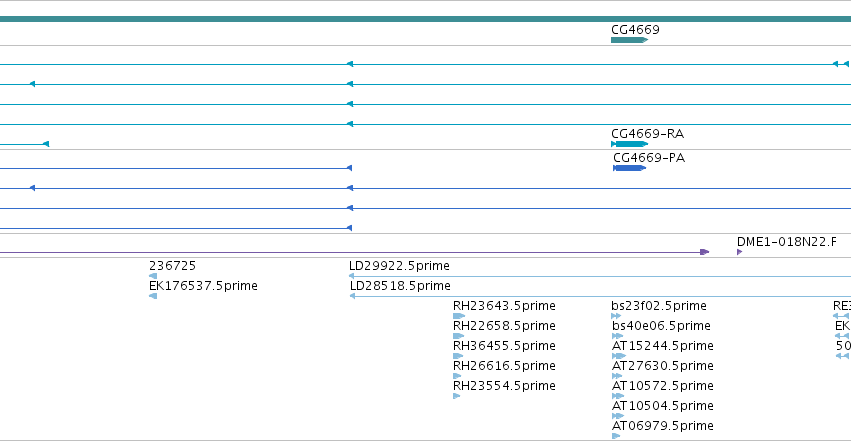Select the glyph under RH23643.5prime
851x441 pixels.
(x=459, y=316)
